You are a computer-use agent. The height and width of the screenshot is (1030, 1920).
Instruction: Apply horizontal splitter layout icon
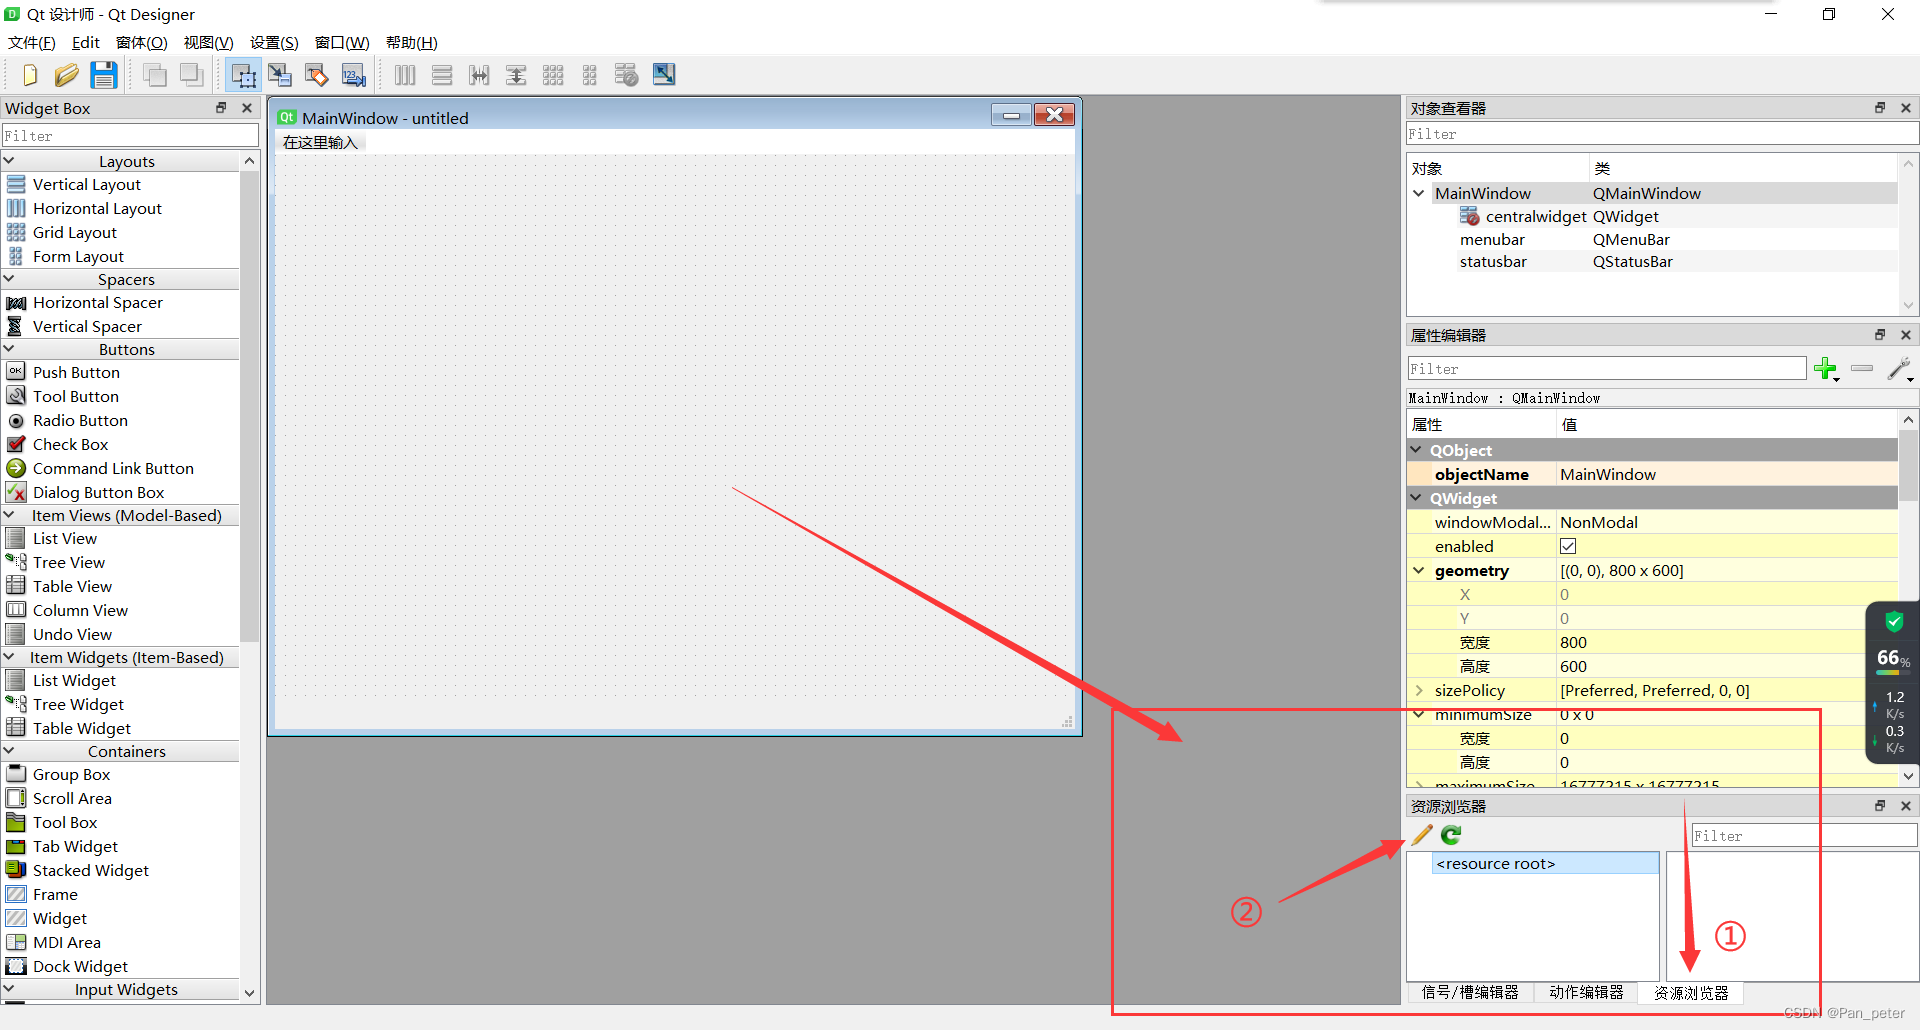pos(479,75)
